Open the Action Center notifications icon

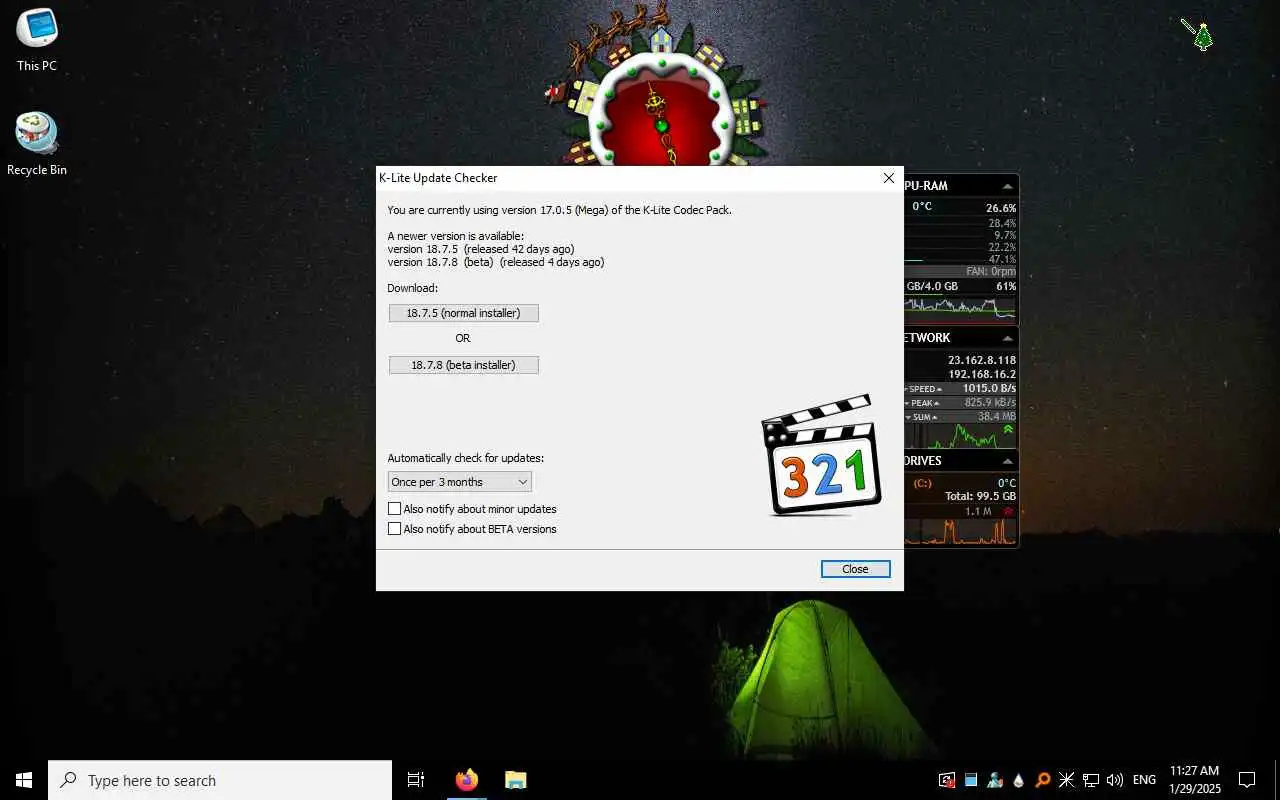click(1247, 780)
